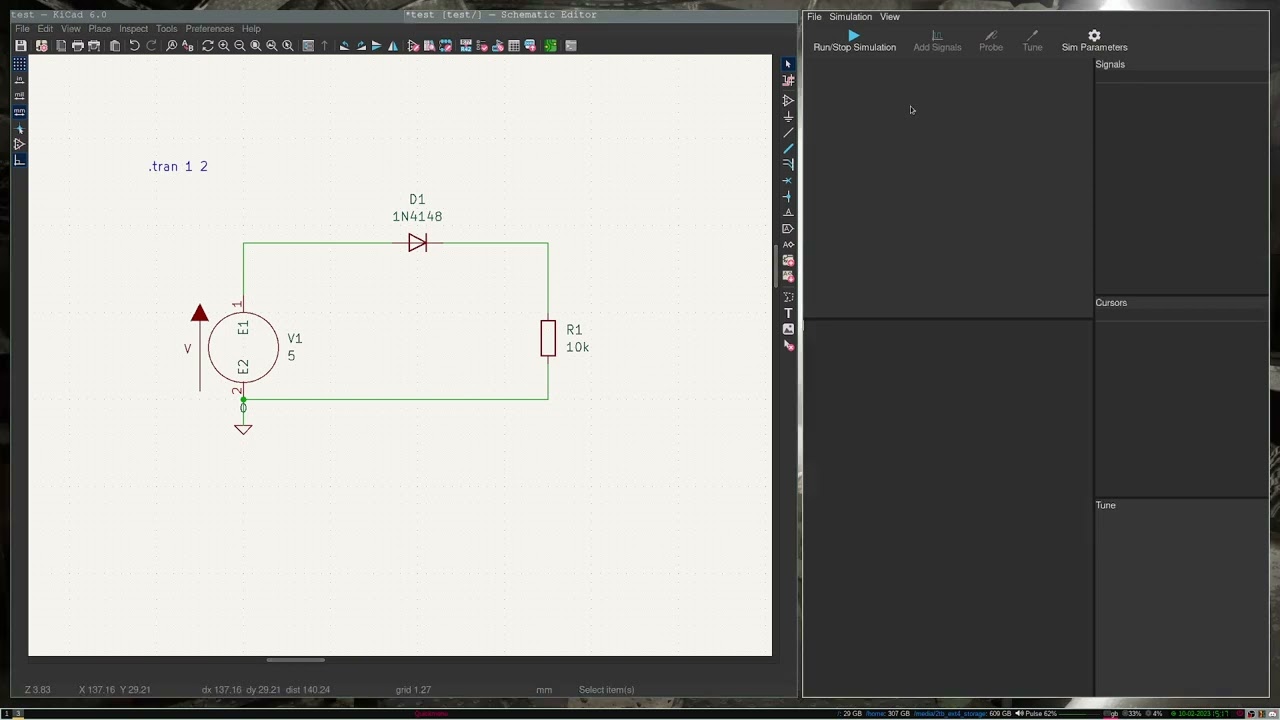This screenshot has width=1280, height=720.
Task: Select the Add bus tool
Action: (788, 148)
